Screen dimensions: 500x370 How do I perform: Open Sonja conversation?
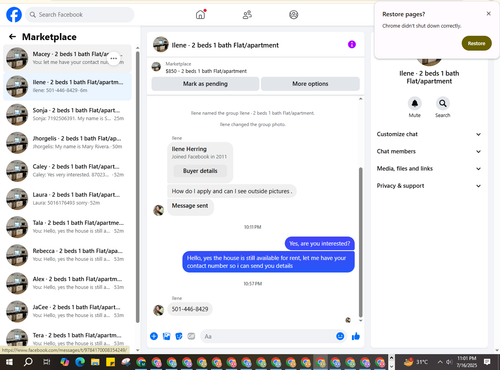click(67, 114)
